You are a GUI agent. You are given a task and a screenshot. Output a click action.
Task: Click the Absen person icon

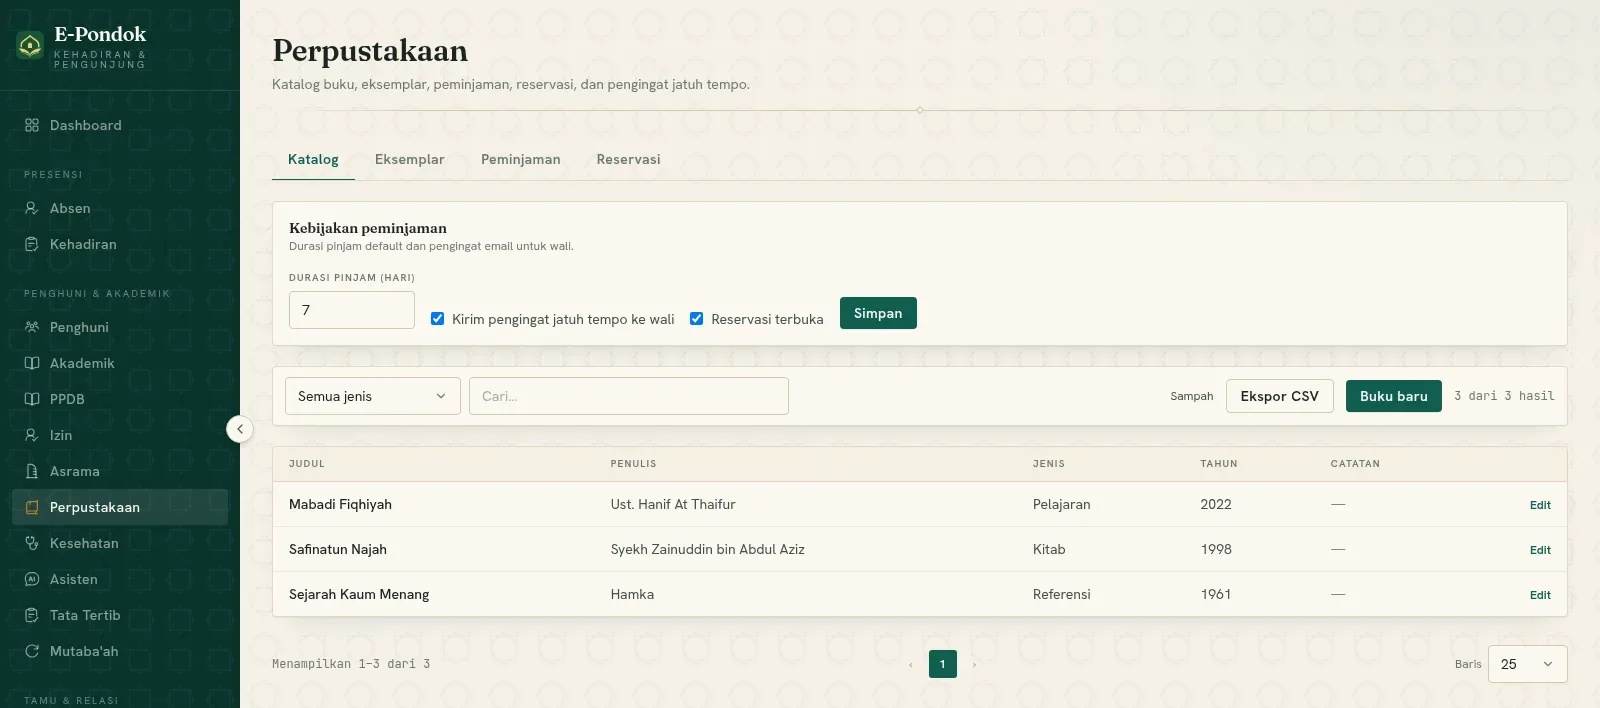click(x=32, y=208)
